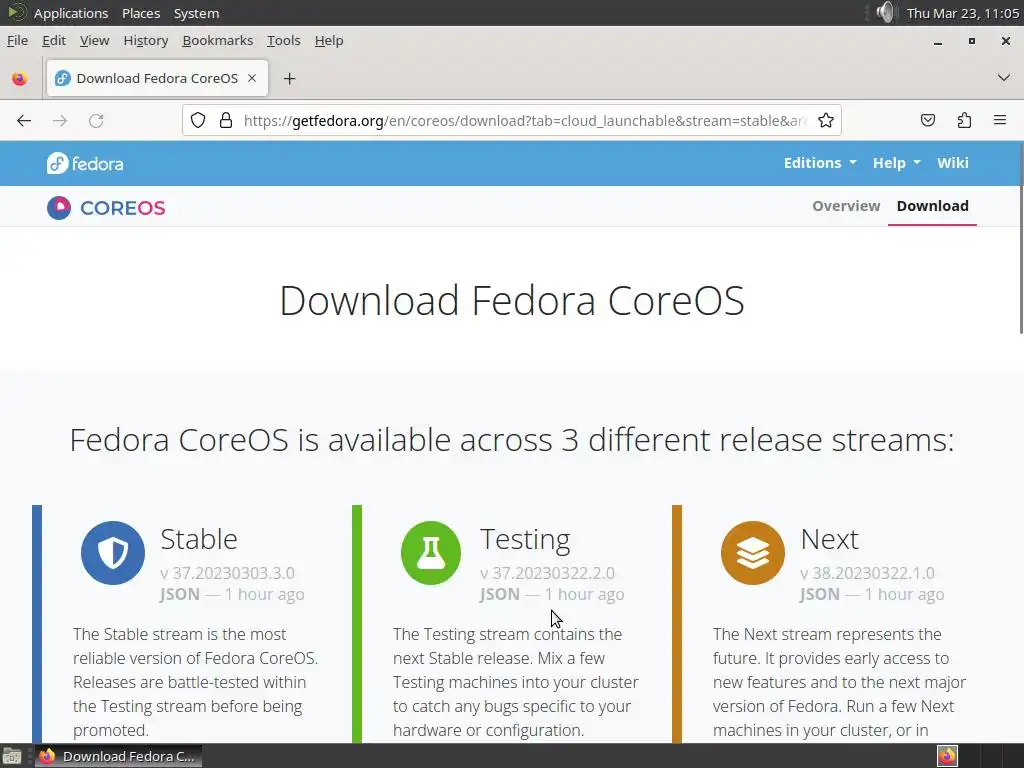Show site security via the padlock icon
The width and height of the screenshot is (1024, 768).
click(x=226, y=120)
